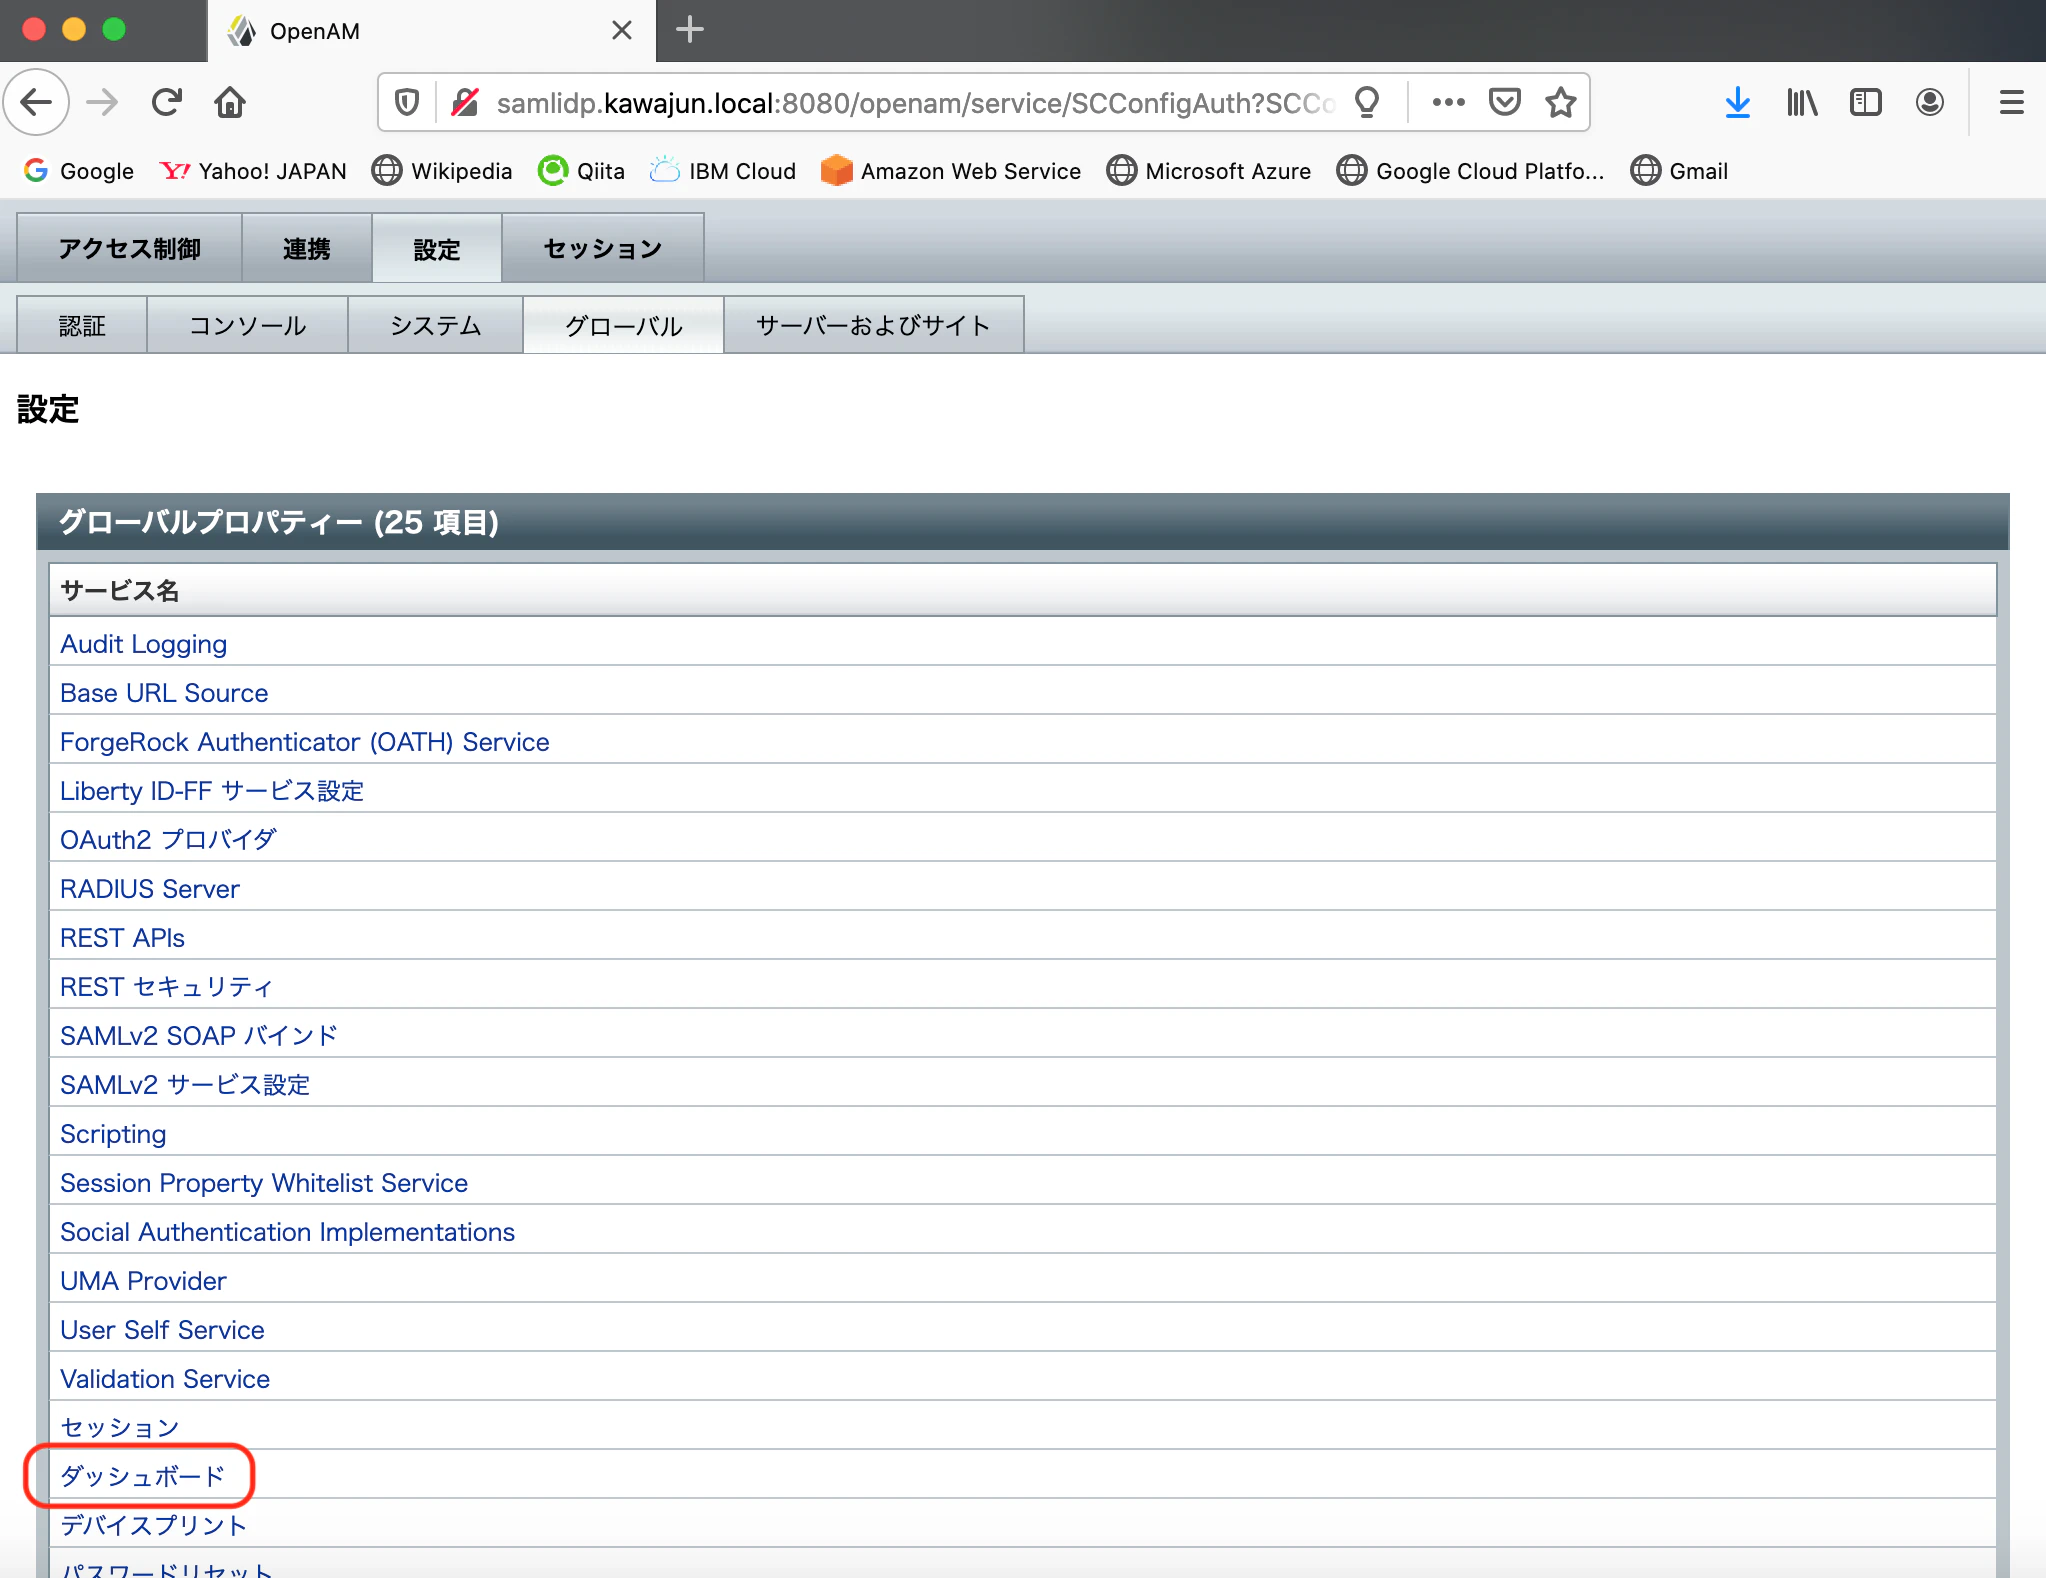Switch to the 連携 tab
The height and width of the screenshot is (1578, 2046).
[307, 248]
